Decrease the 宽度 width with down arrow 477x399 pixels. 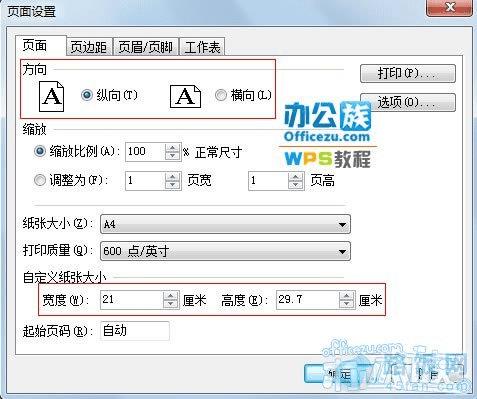point(171,304)
